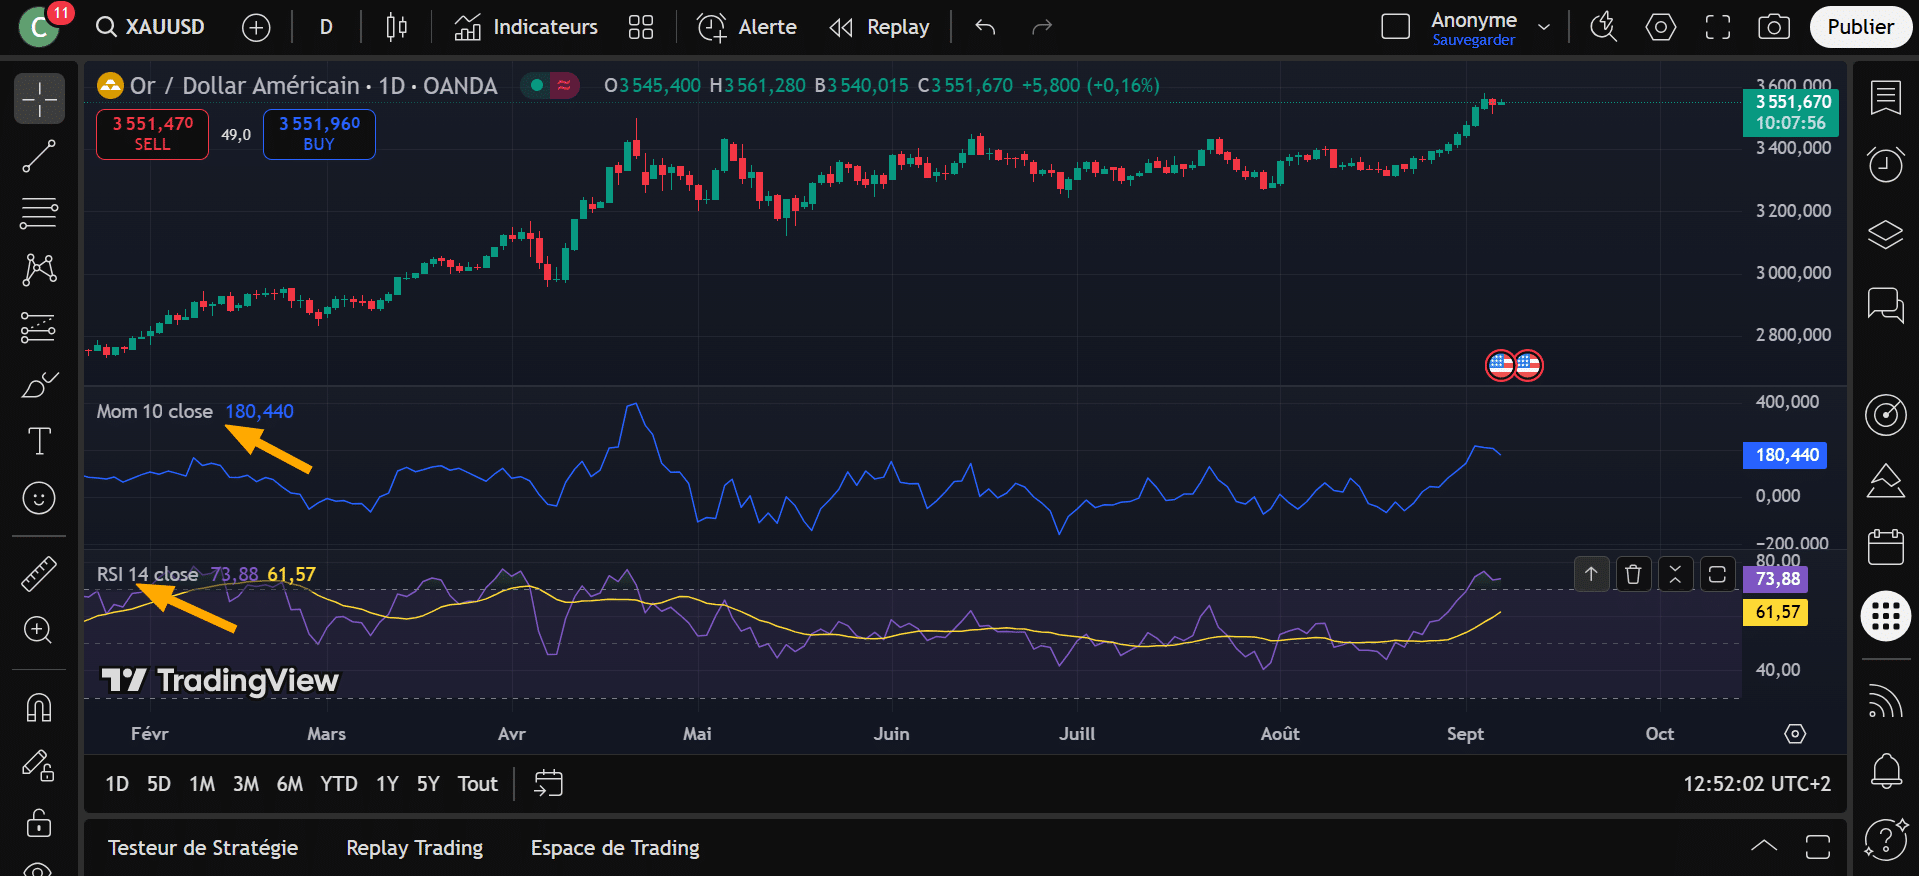Image resolution: width=1919 pixels, height=876 pixels.
Task: Open the object tree layers panel
Action: point(1885,235)
